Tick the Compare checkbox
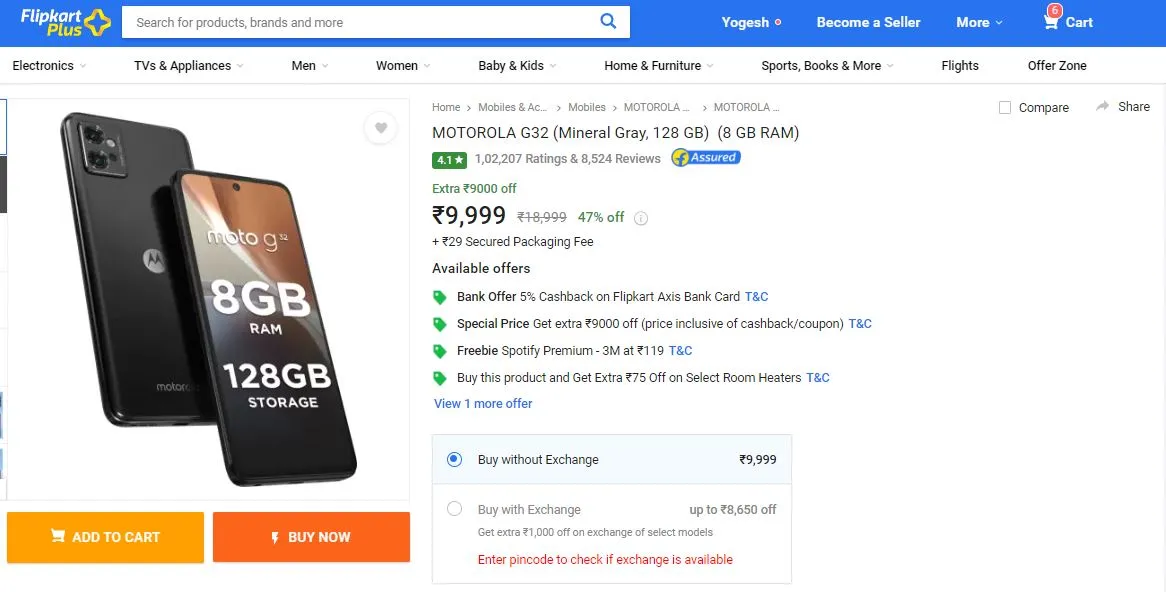The width and height of the screenshot is (1166, 592). tap(1005, 108)
